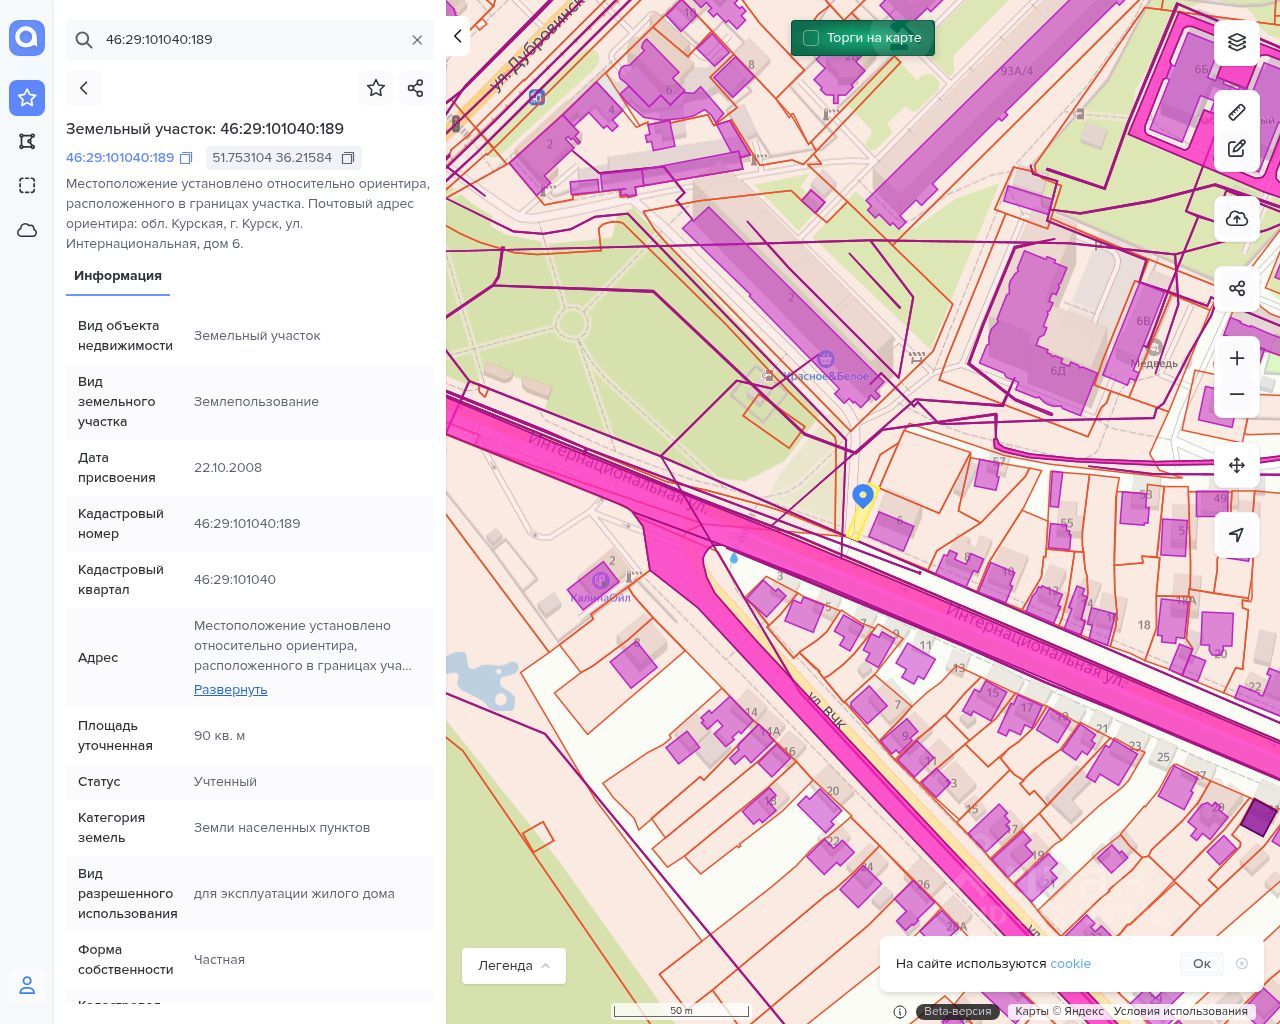1280x1024 pixels.
Task: Zoom in with the plus button
Action: (1237, 358)
